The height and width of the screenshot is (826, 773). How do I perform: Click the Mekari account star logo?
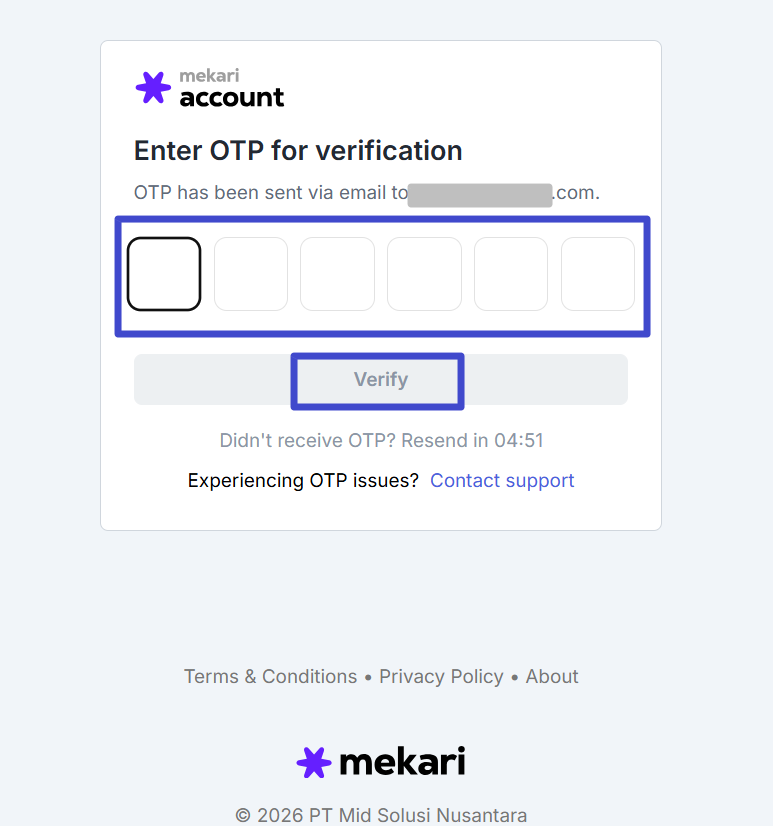coord(153,88)
